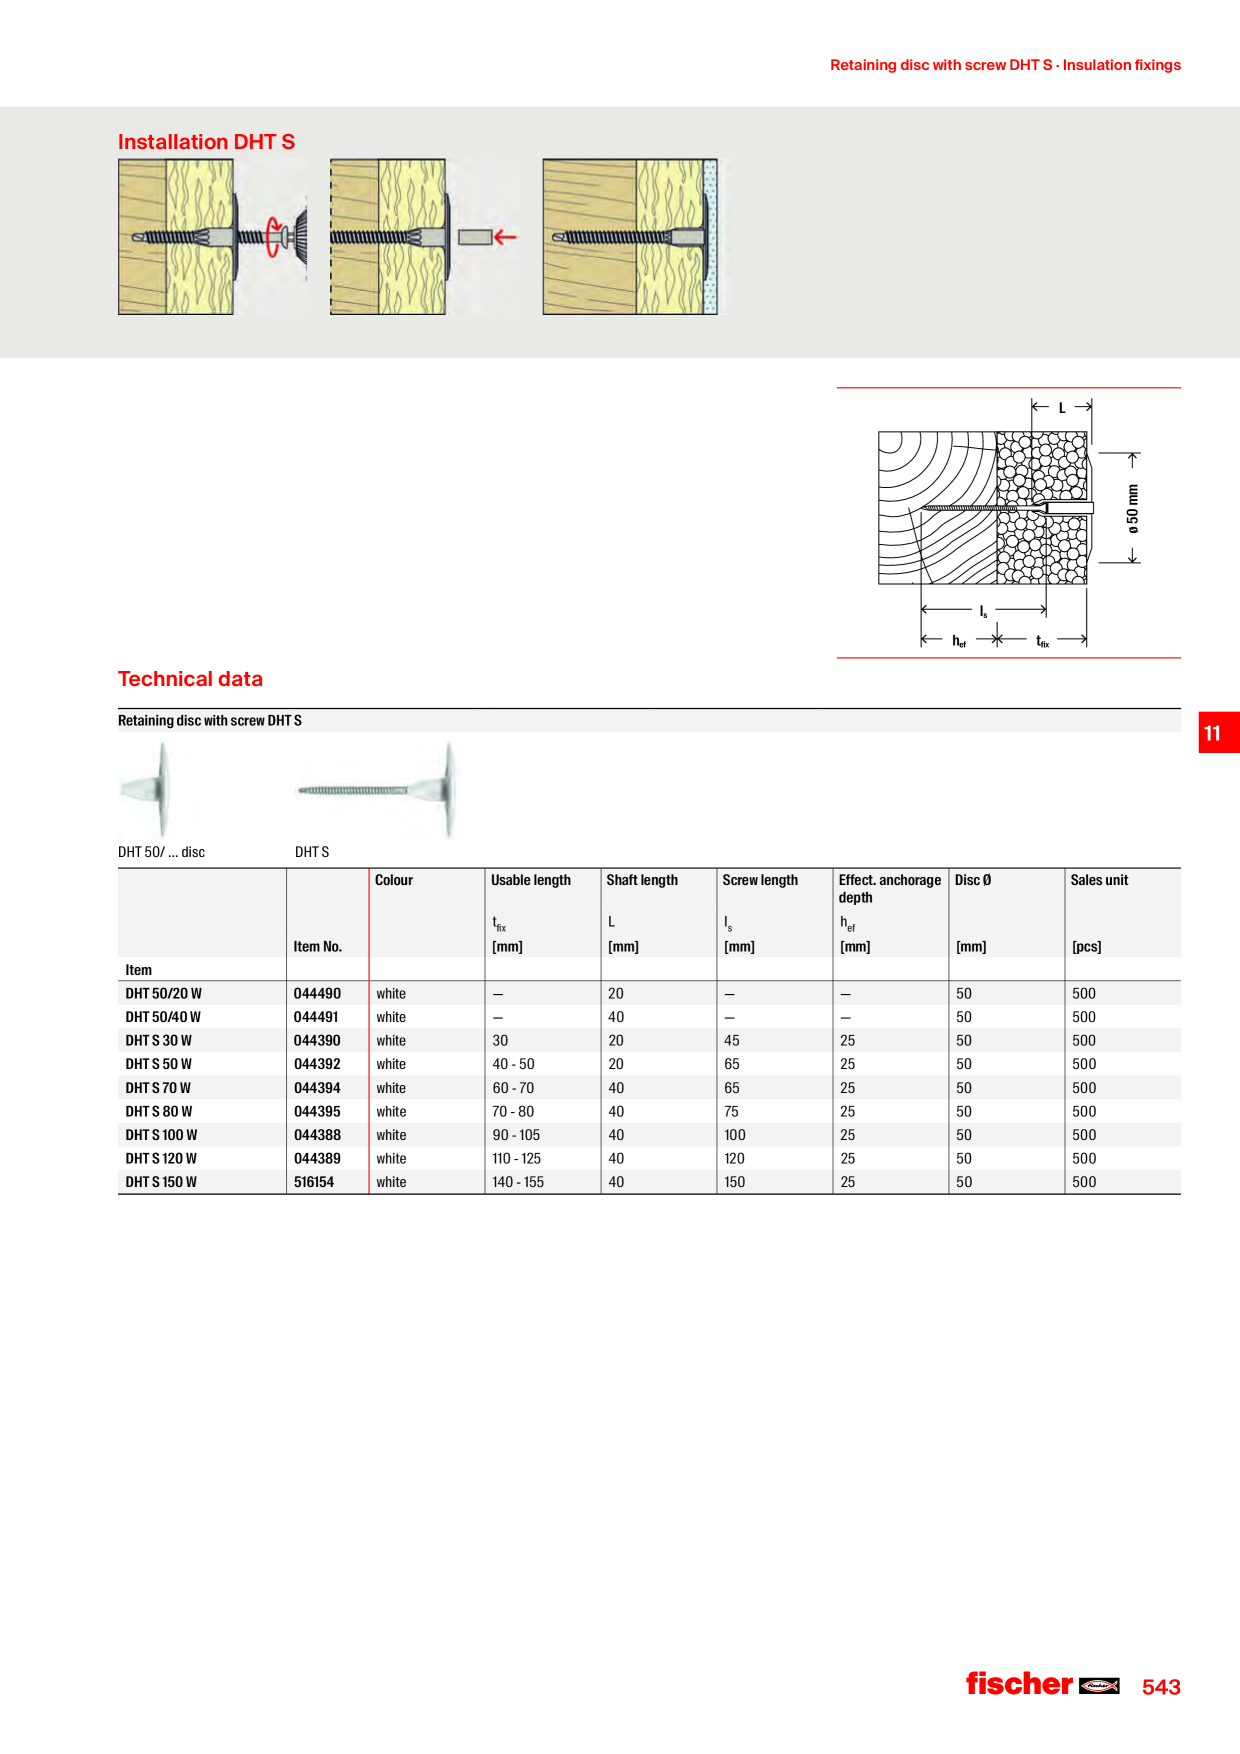
Task: Click item number 044490
Action: [x=317, y=993]
